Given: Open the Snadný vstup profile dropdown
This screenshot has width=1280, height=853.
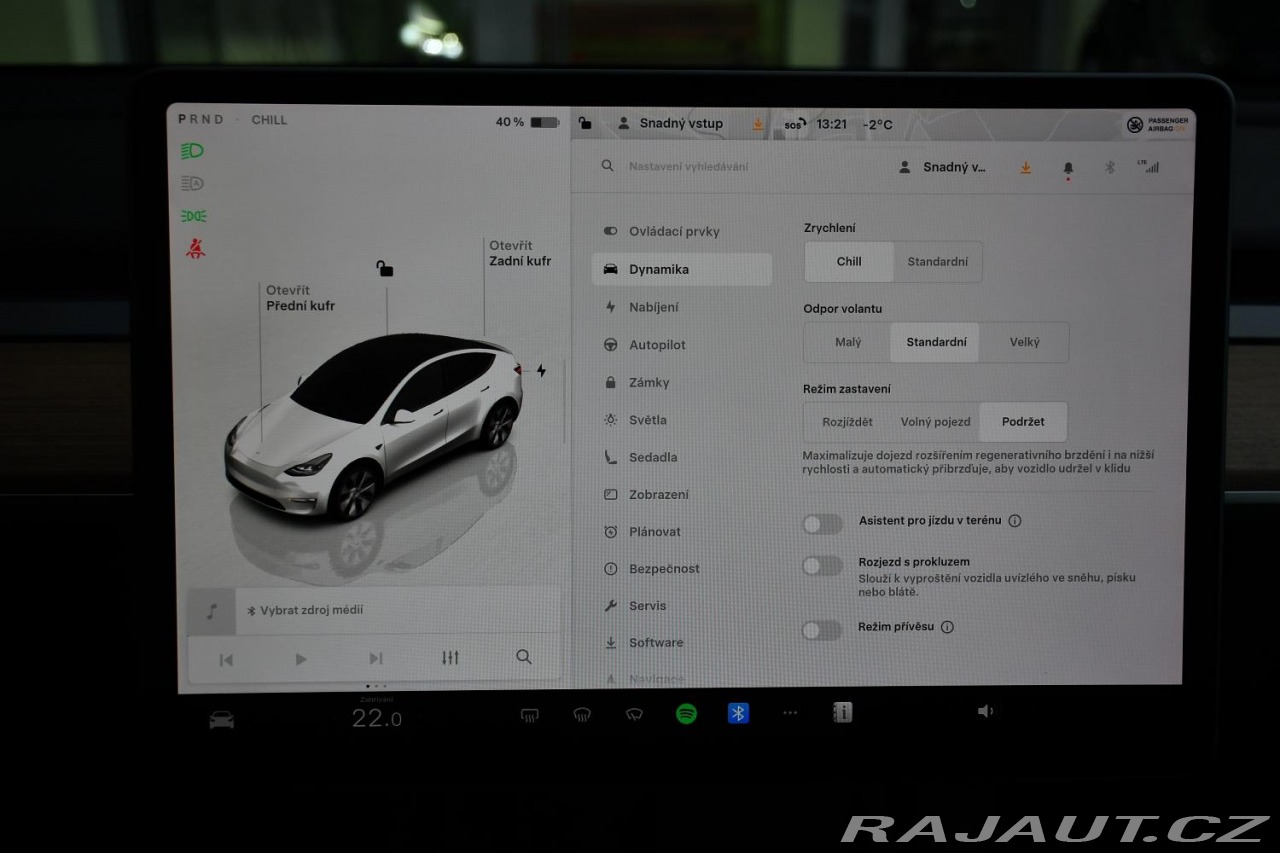Looking at the screenshot, I should click(x=944, y=168).
